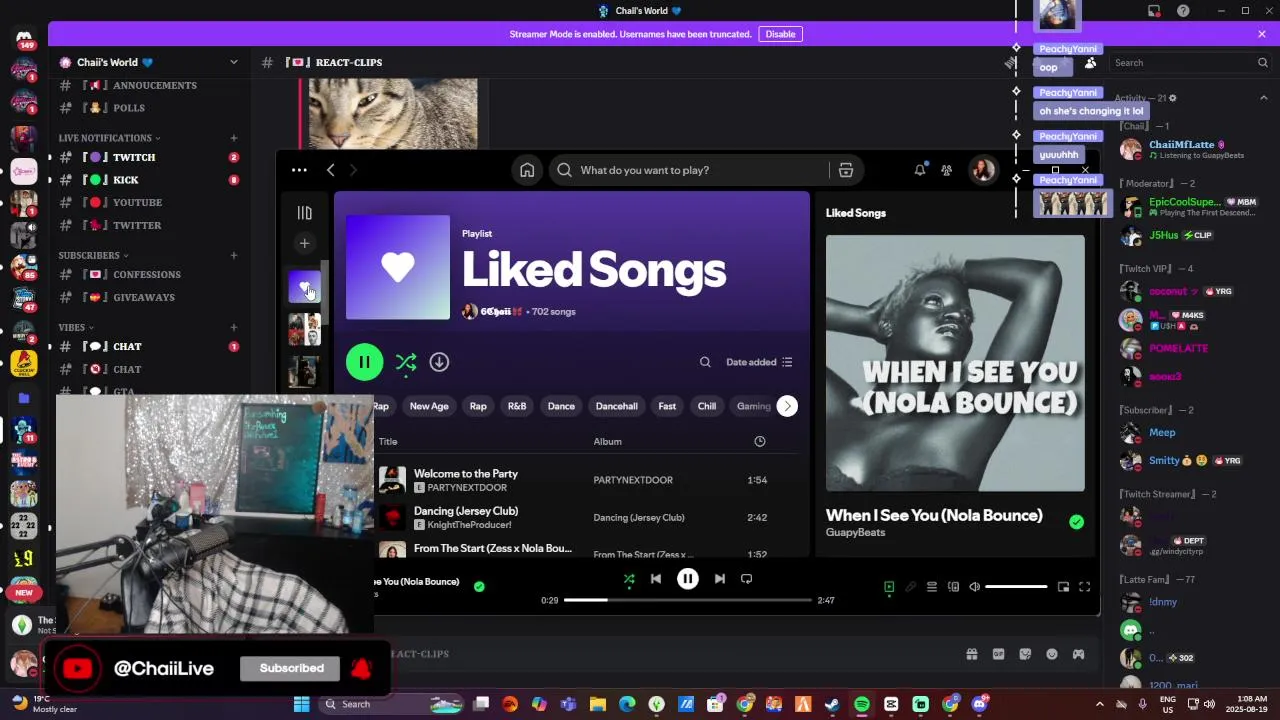This screenshot has width=1280, height=720.
Task: Collapse Discord Activity section chevron
Action: pyautogui.click(x=1263, y=98)
